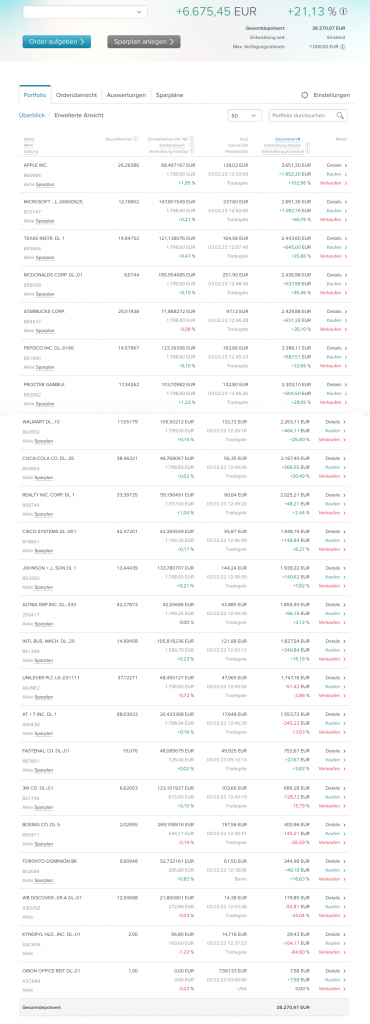The image size is (370, 1024).
Task: Select the Erweiterte Ansicht view
Action: click(x=79, y=116)
